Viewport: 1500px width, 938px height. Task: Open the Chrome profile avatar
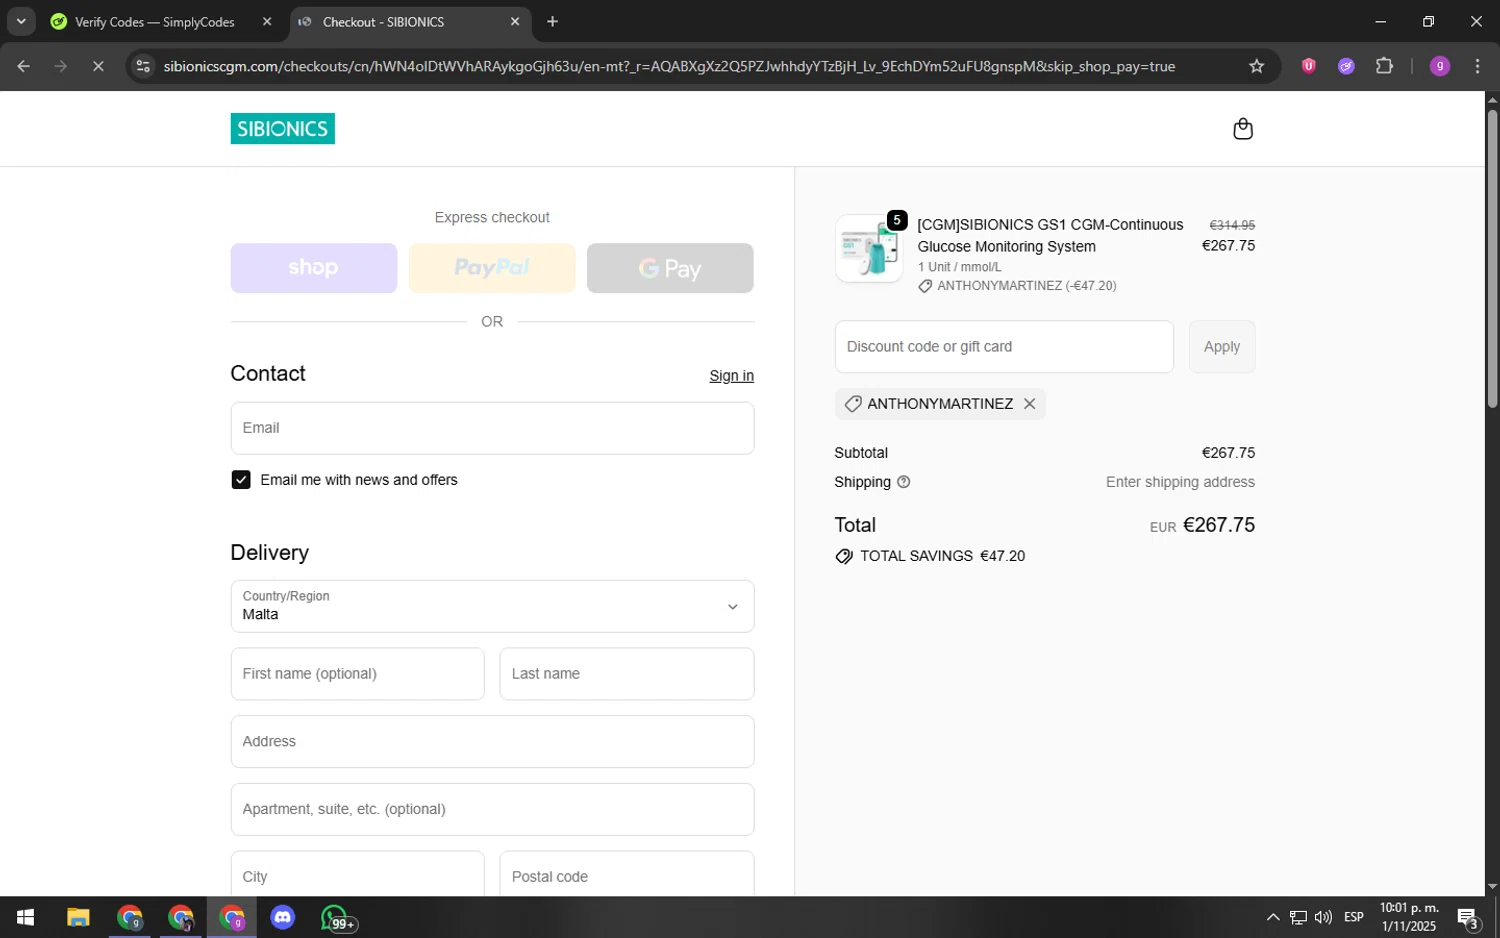(1439, 66)
